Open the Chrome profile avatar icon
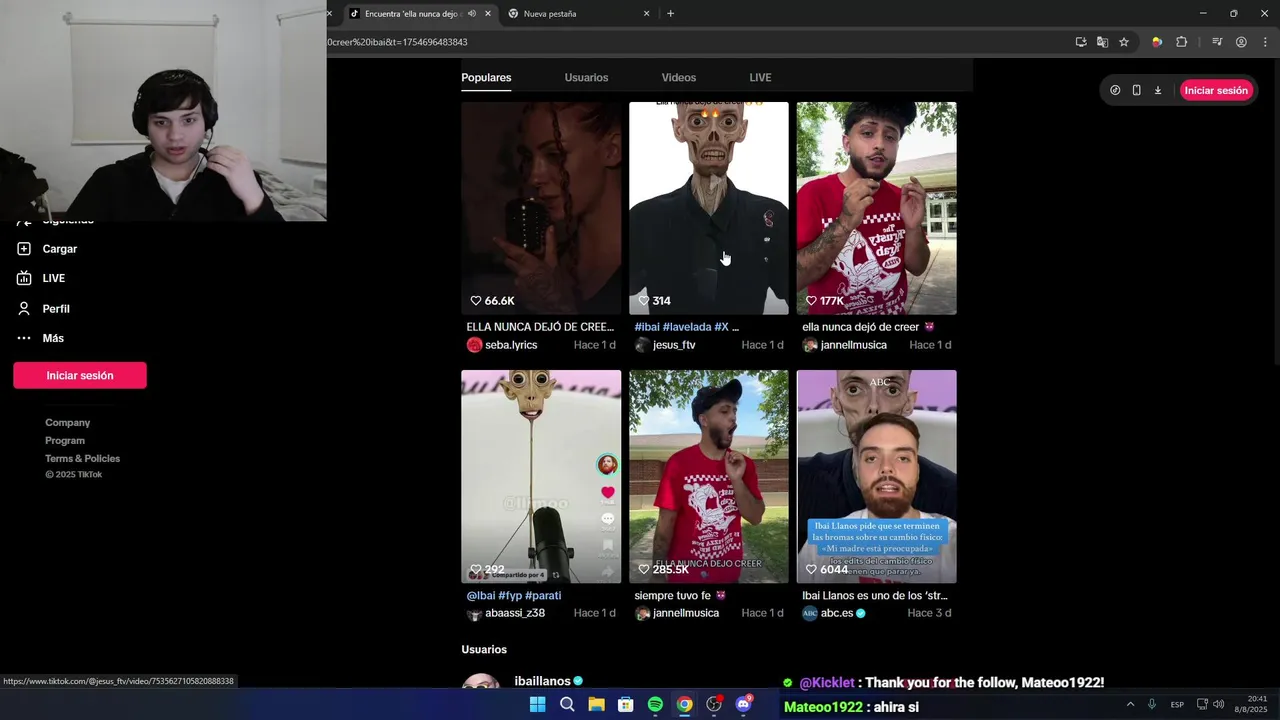 [1241, 42]
